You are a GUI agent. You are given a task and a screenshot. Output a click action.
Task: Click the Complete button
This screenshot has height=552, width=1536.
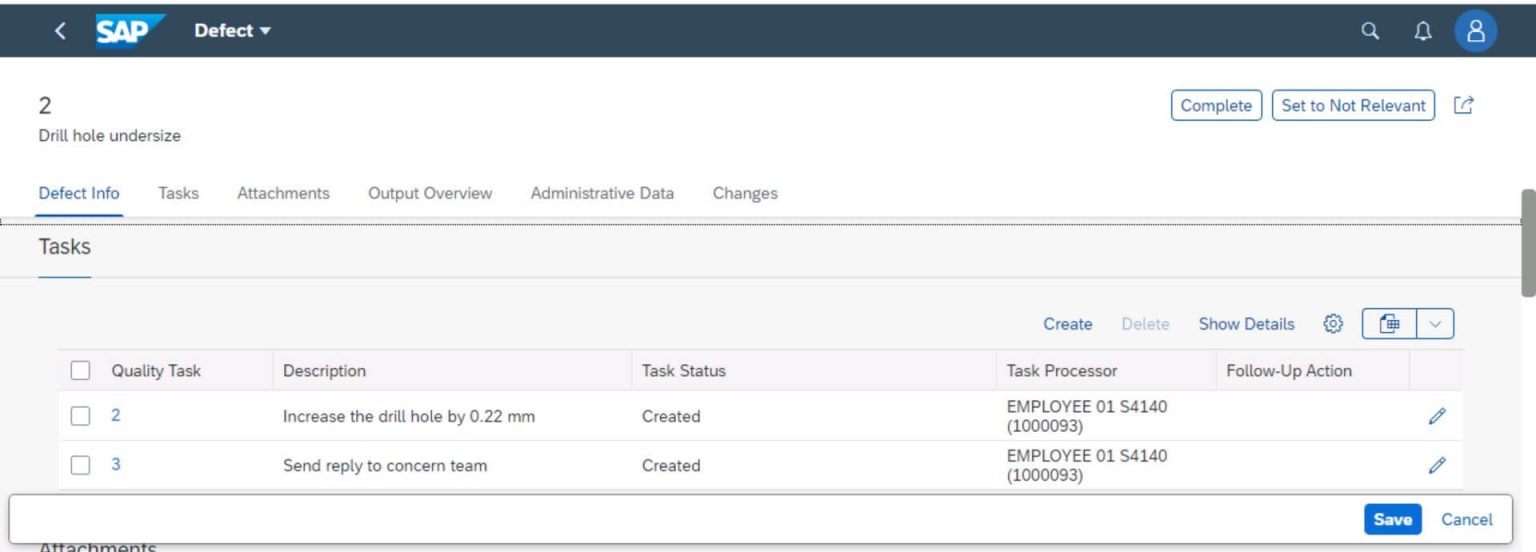click(1215, 105)
